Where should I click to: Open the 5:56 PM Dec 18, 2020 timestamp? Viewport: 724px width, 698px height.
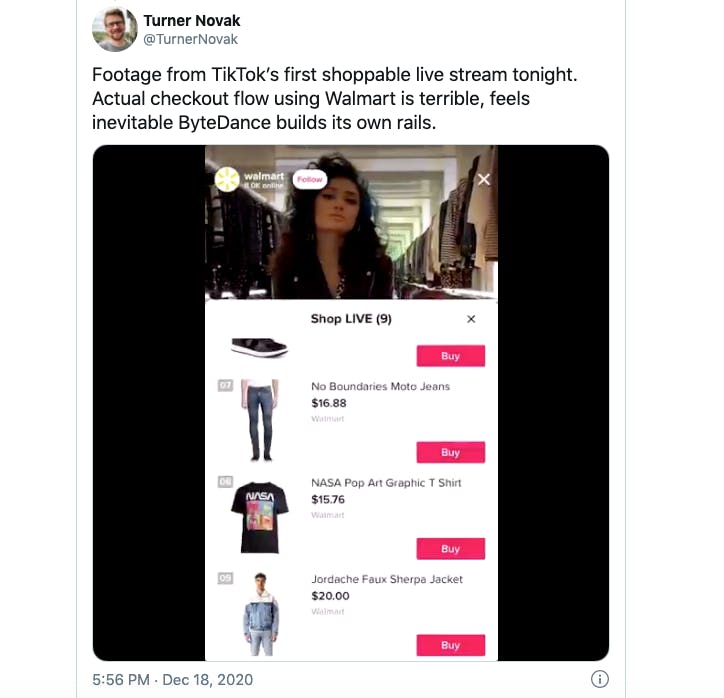click(173, 680)
